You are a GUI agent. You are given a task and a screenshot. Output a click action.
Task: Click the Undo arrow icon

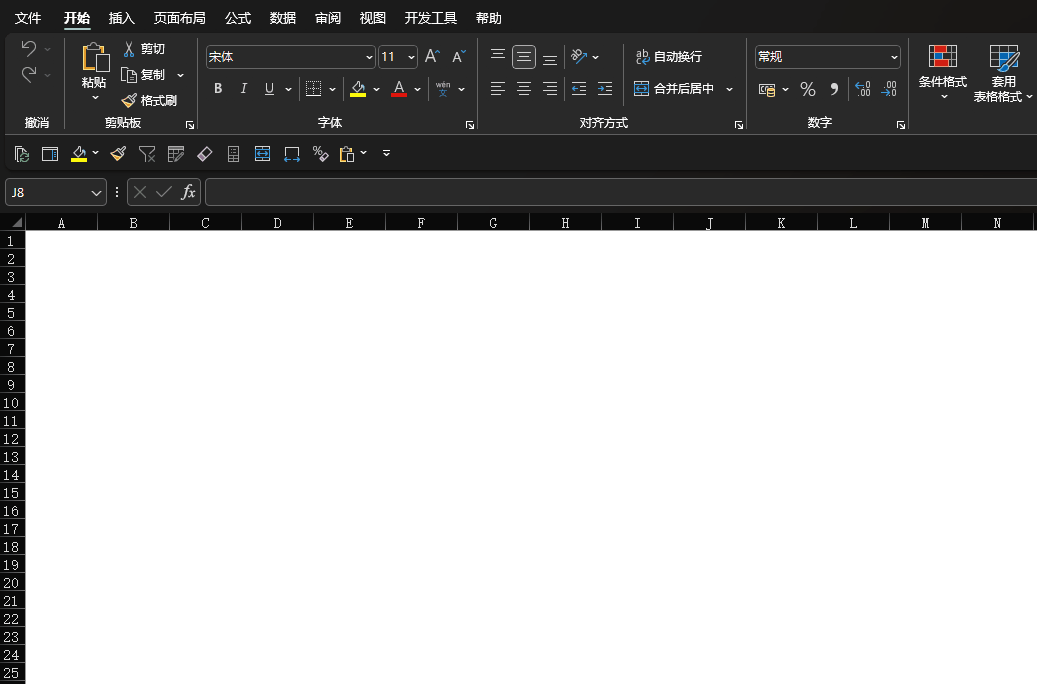tap(28, 48)
